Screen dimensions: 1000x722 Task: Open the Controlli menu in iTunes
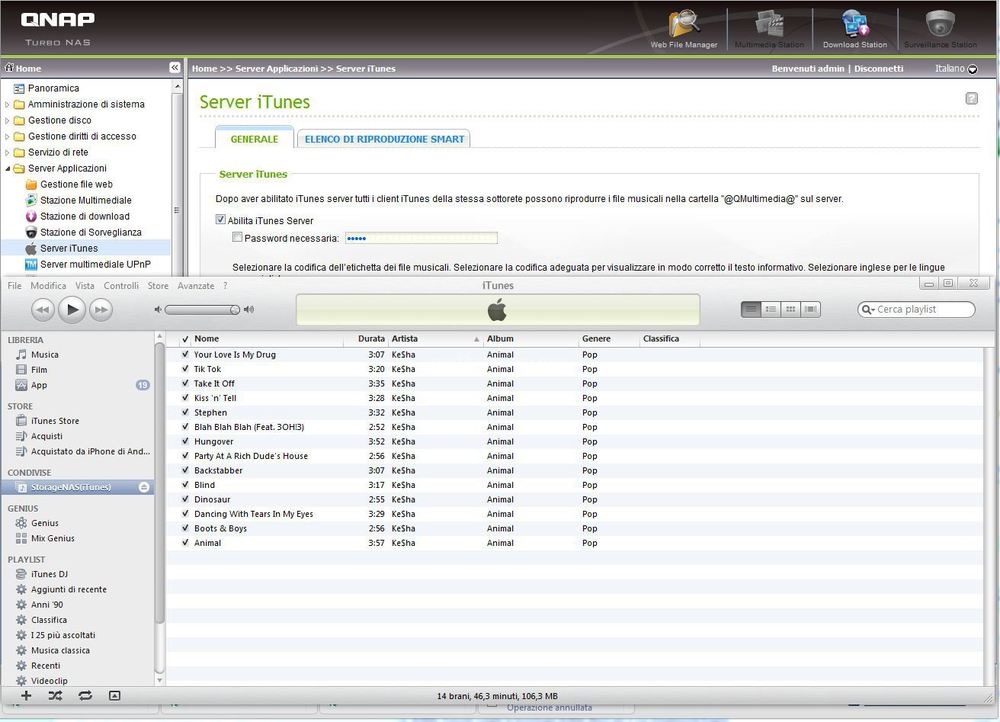click(121, 286)
